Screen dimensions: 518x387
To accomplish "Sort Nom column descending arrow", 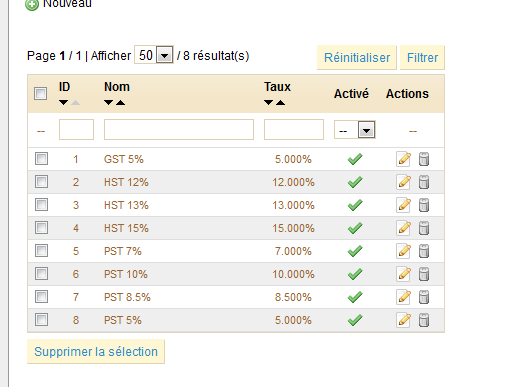I will click(108, 103).
